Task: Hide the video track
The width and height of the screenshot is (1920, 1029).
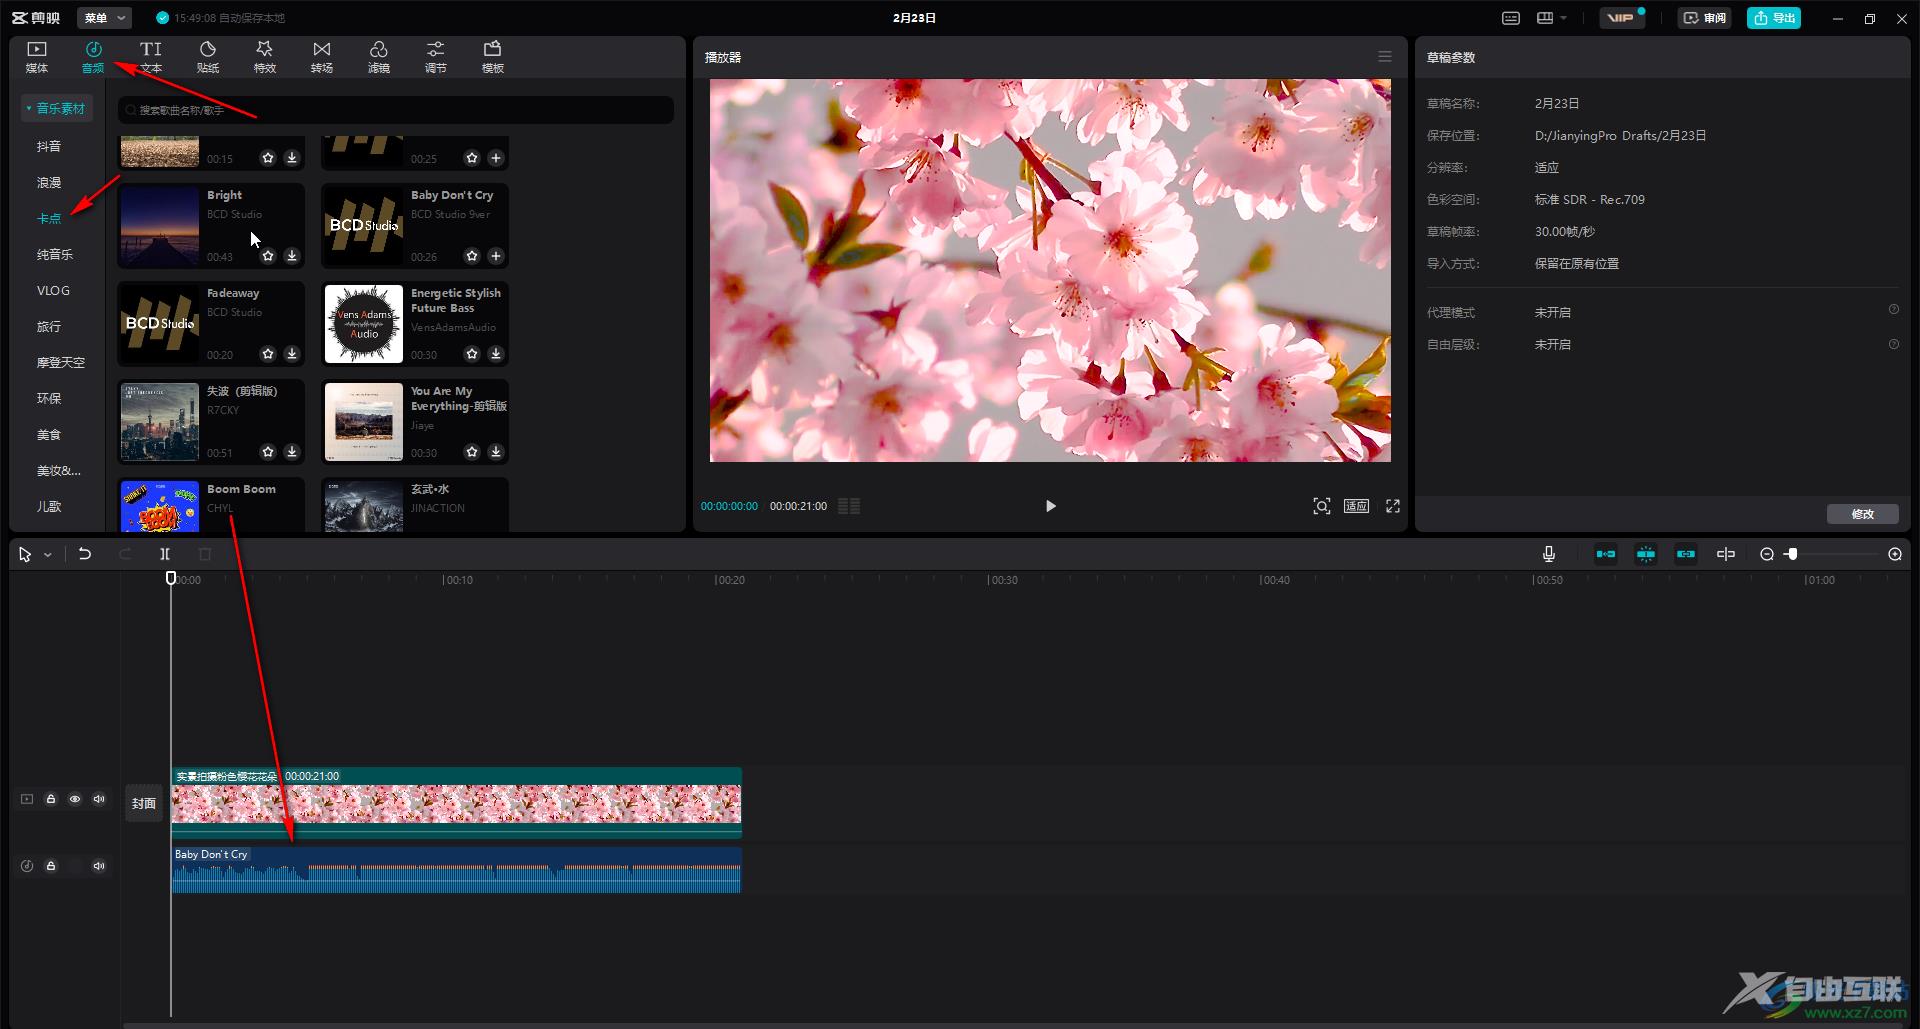Action: pos(75,799)
